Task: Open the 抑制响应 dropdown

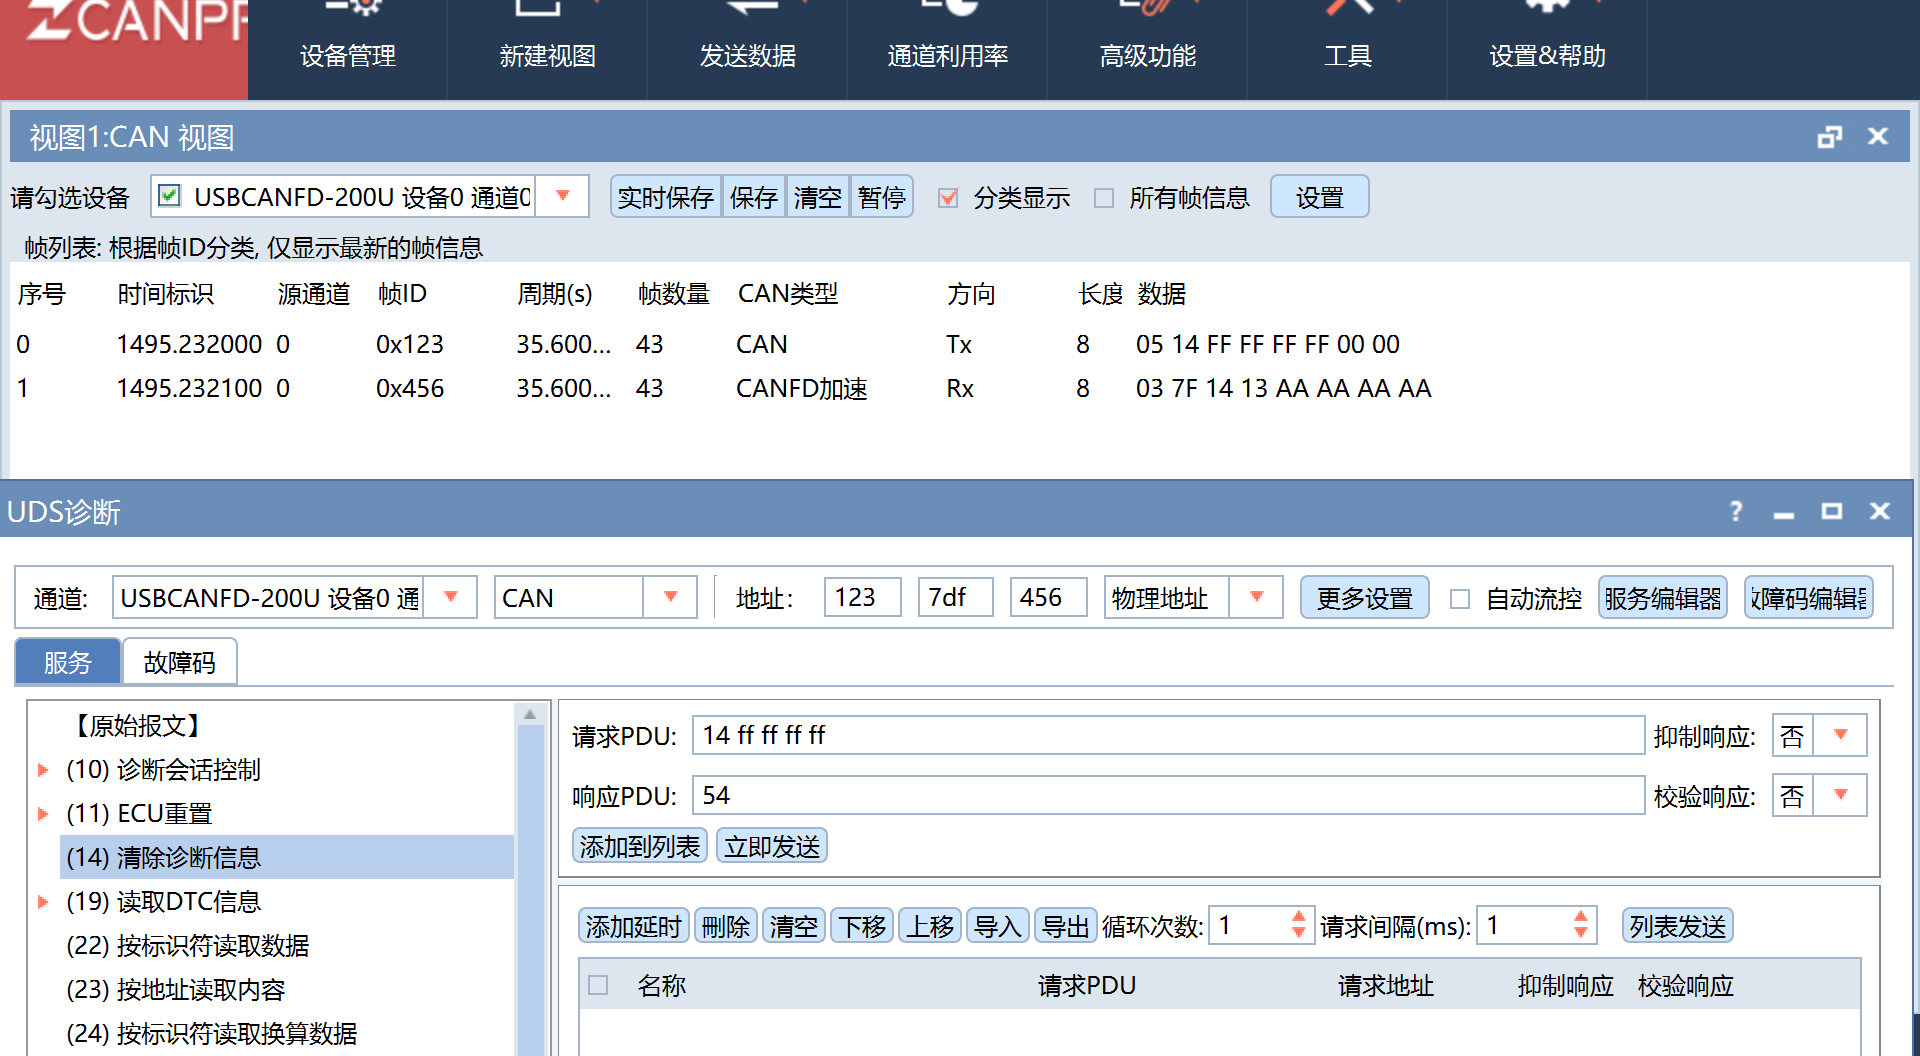Action: point(1840,735)
